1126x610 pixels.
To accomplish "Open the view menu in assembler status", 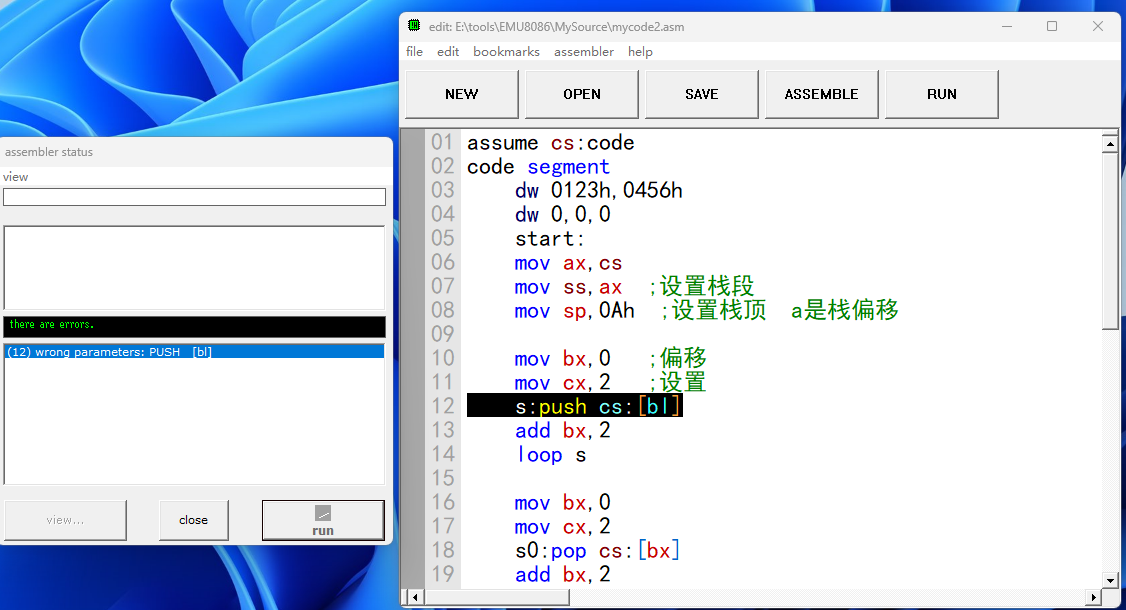I will [15, 177].
